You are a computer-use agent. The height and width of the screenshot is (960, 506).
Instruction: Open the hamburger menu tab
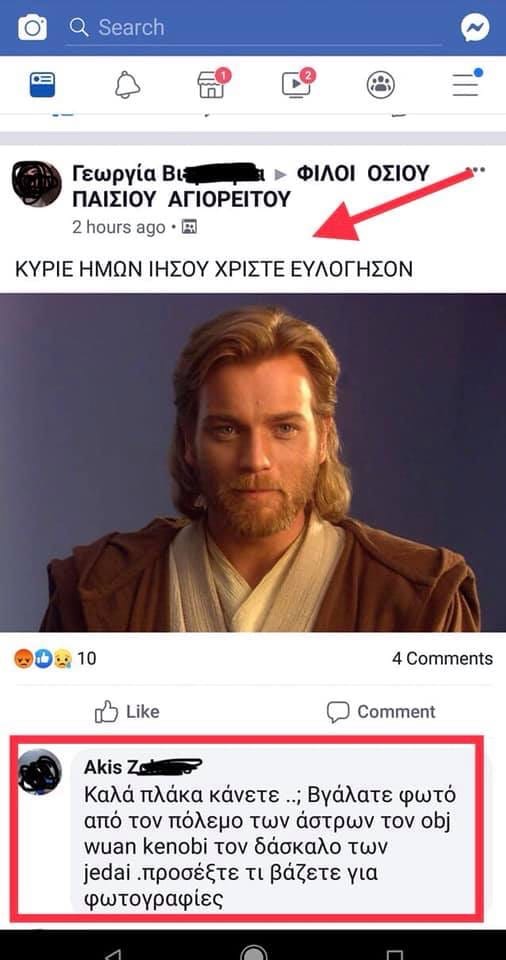[x=466, y=84]
